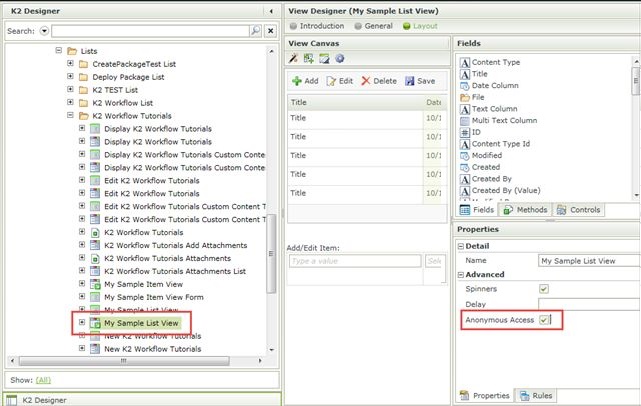The image size is (641, 406).
Task: Select the Created field in Fields list
Action: pyautogui.click(x=480, y=167)
